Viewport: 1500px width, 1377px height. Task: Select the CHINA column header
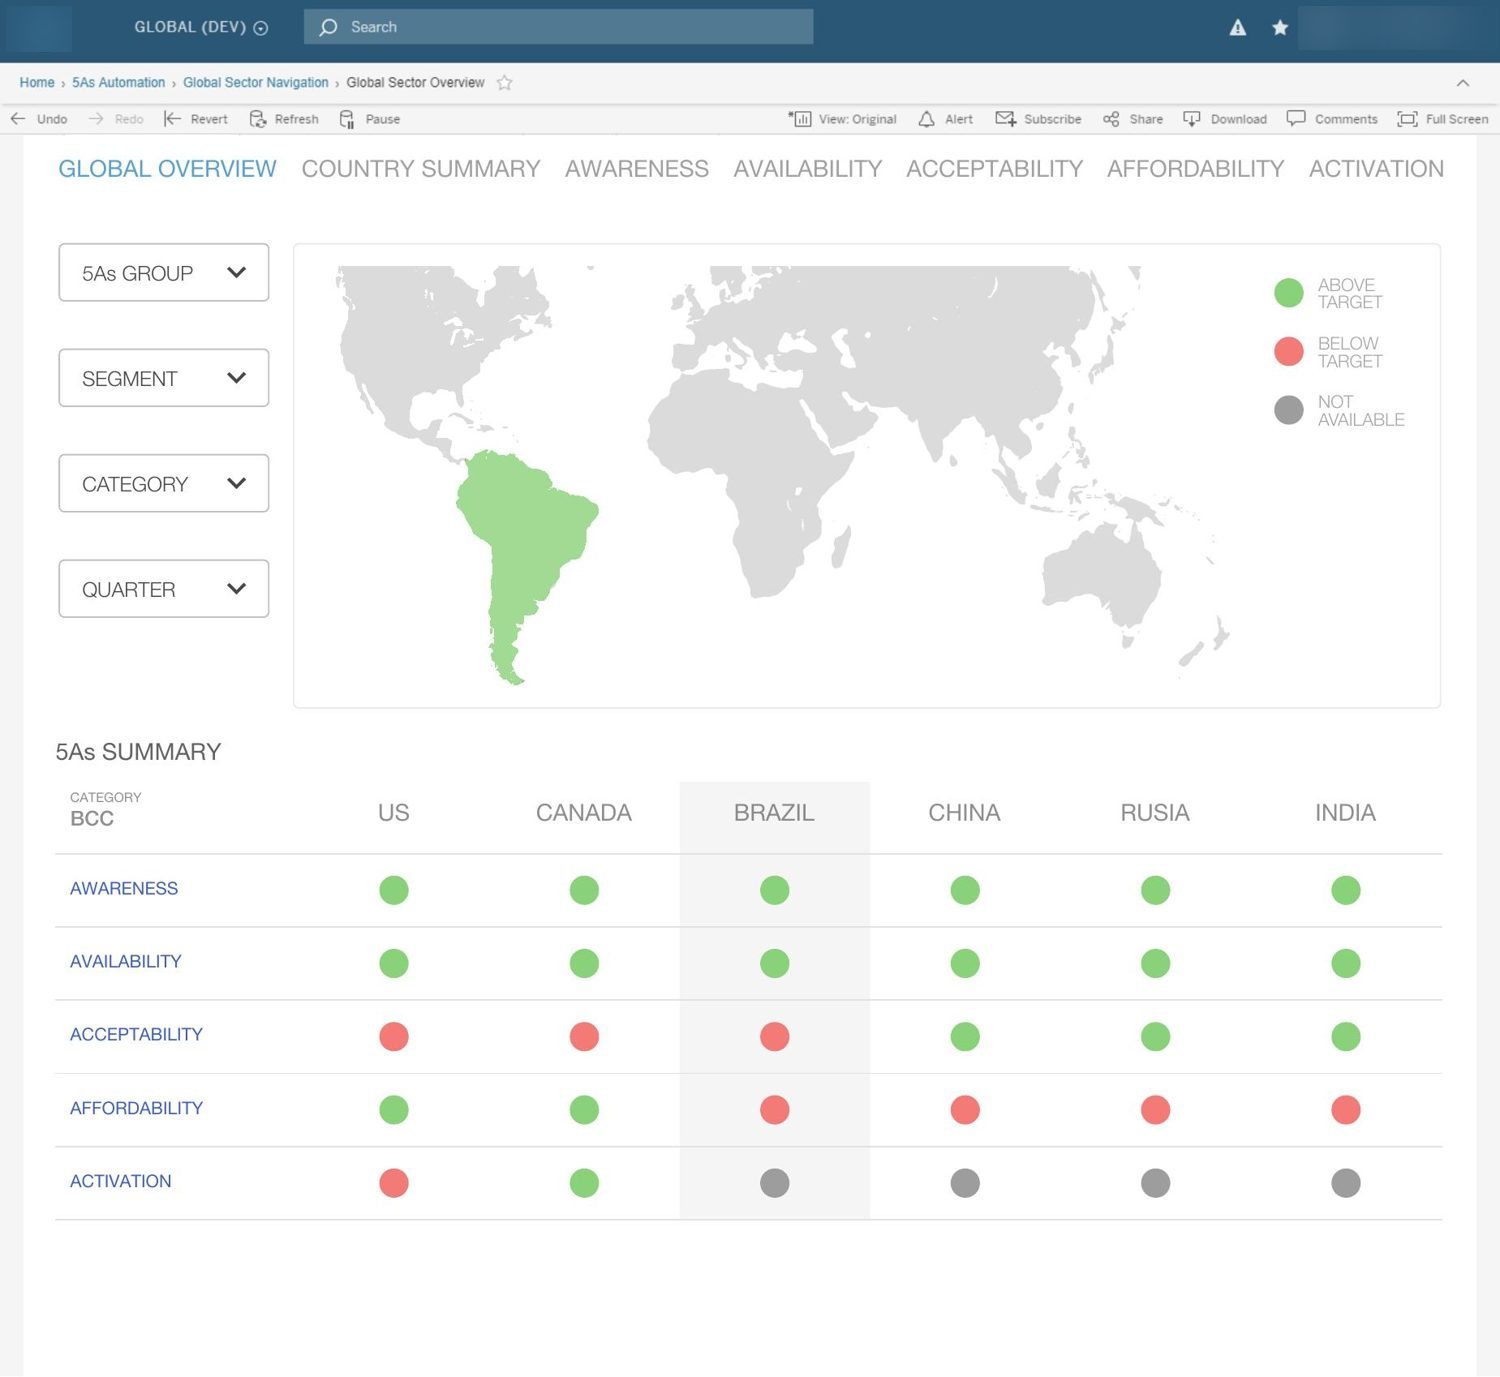point(964,813)
